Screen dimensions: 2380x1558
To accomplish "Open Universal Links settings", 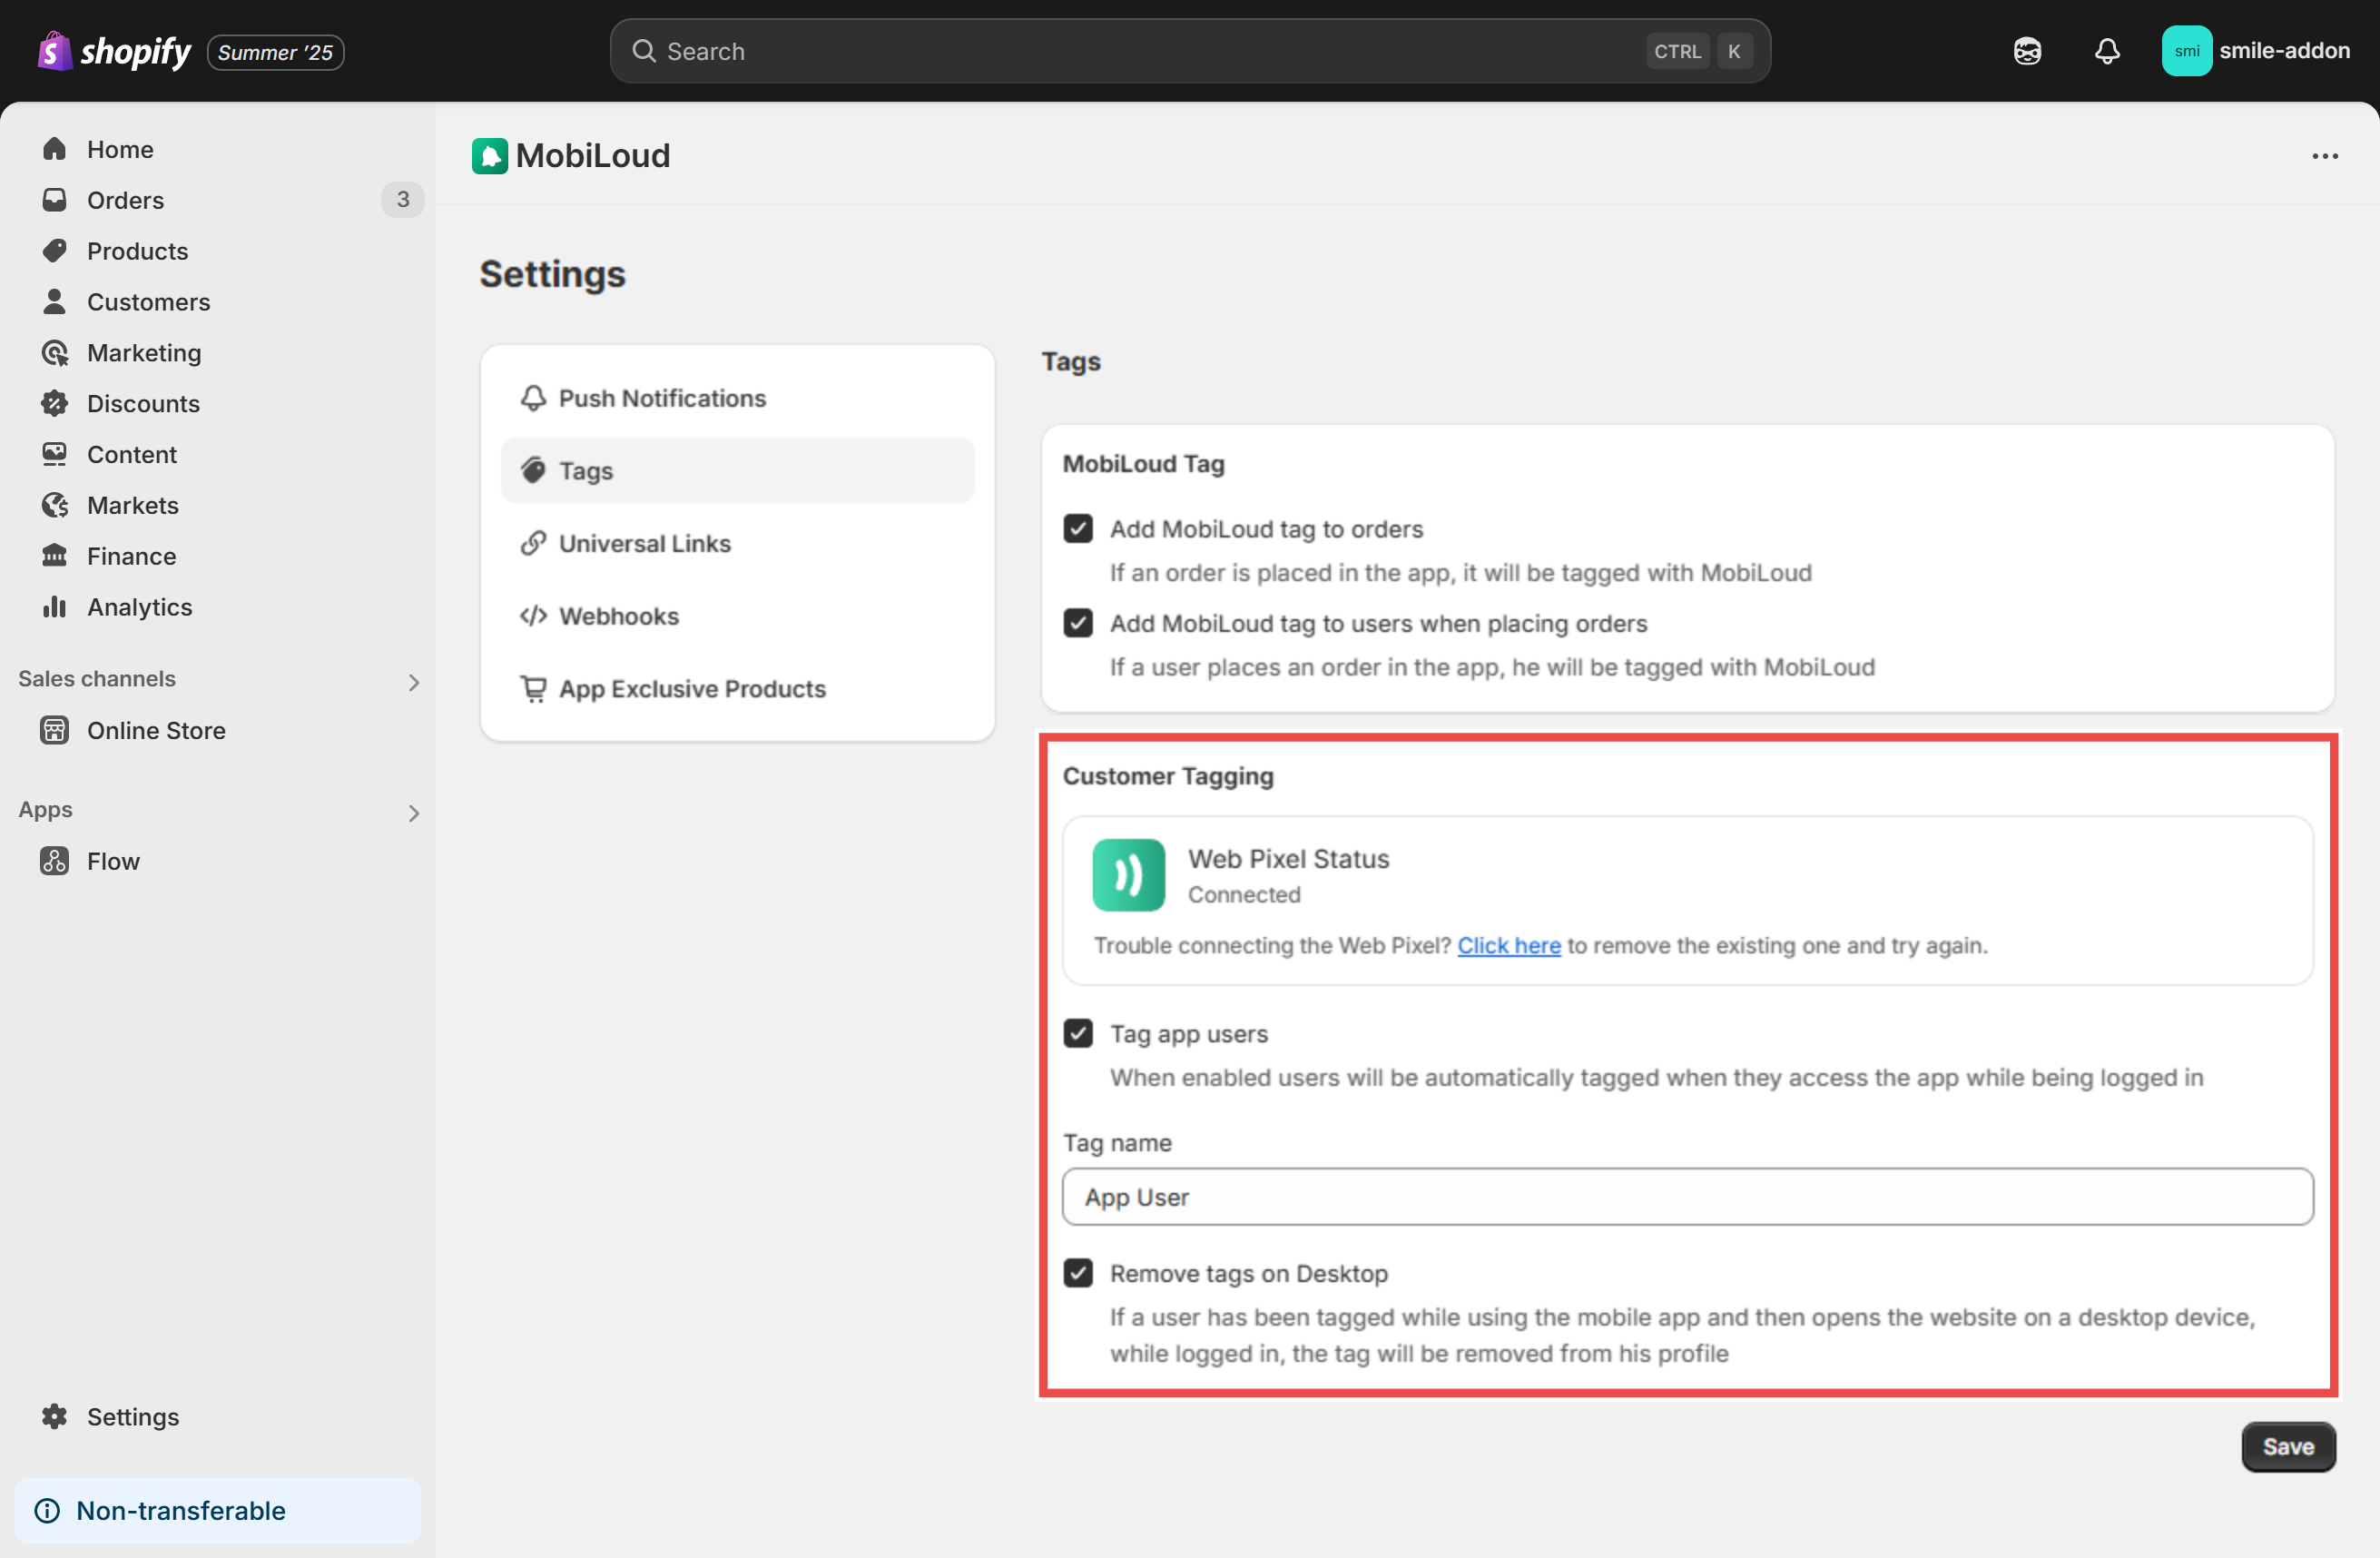I will pyautogui.click(x=737, y=543).
